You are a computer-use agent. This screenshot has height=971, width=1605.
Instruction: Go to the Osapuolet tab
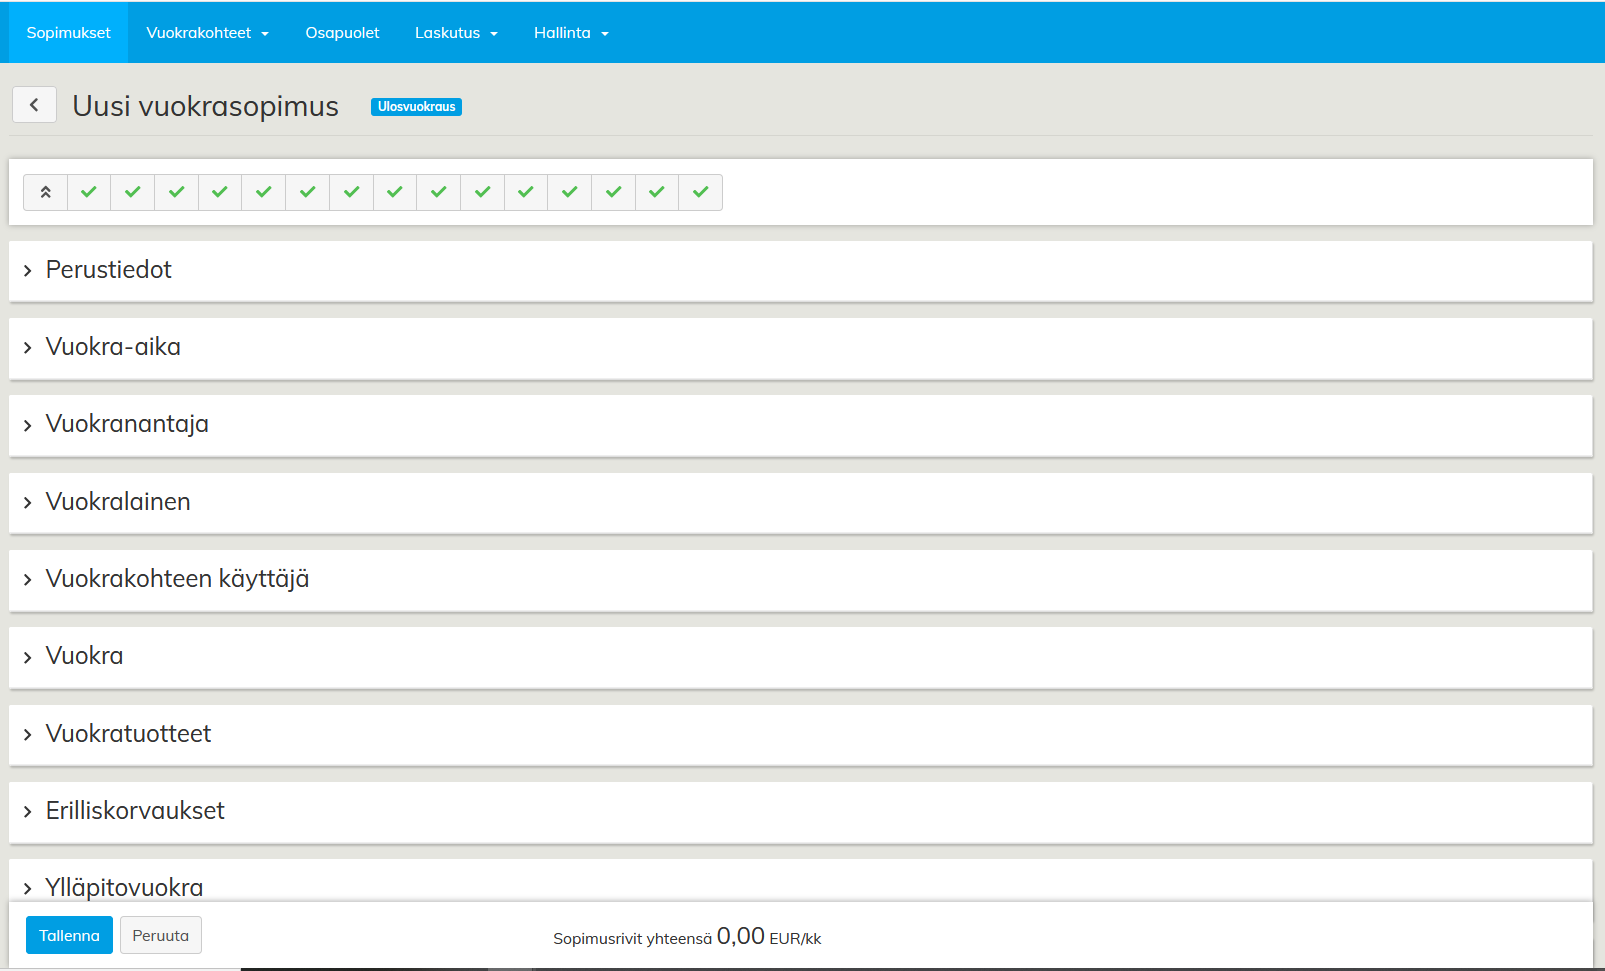[x=342, y=33]
